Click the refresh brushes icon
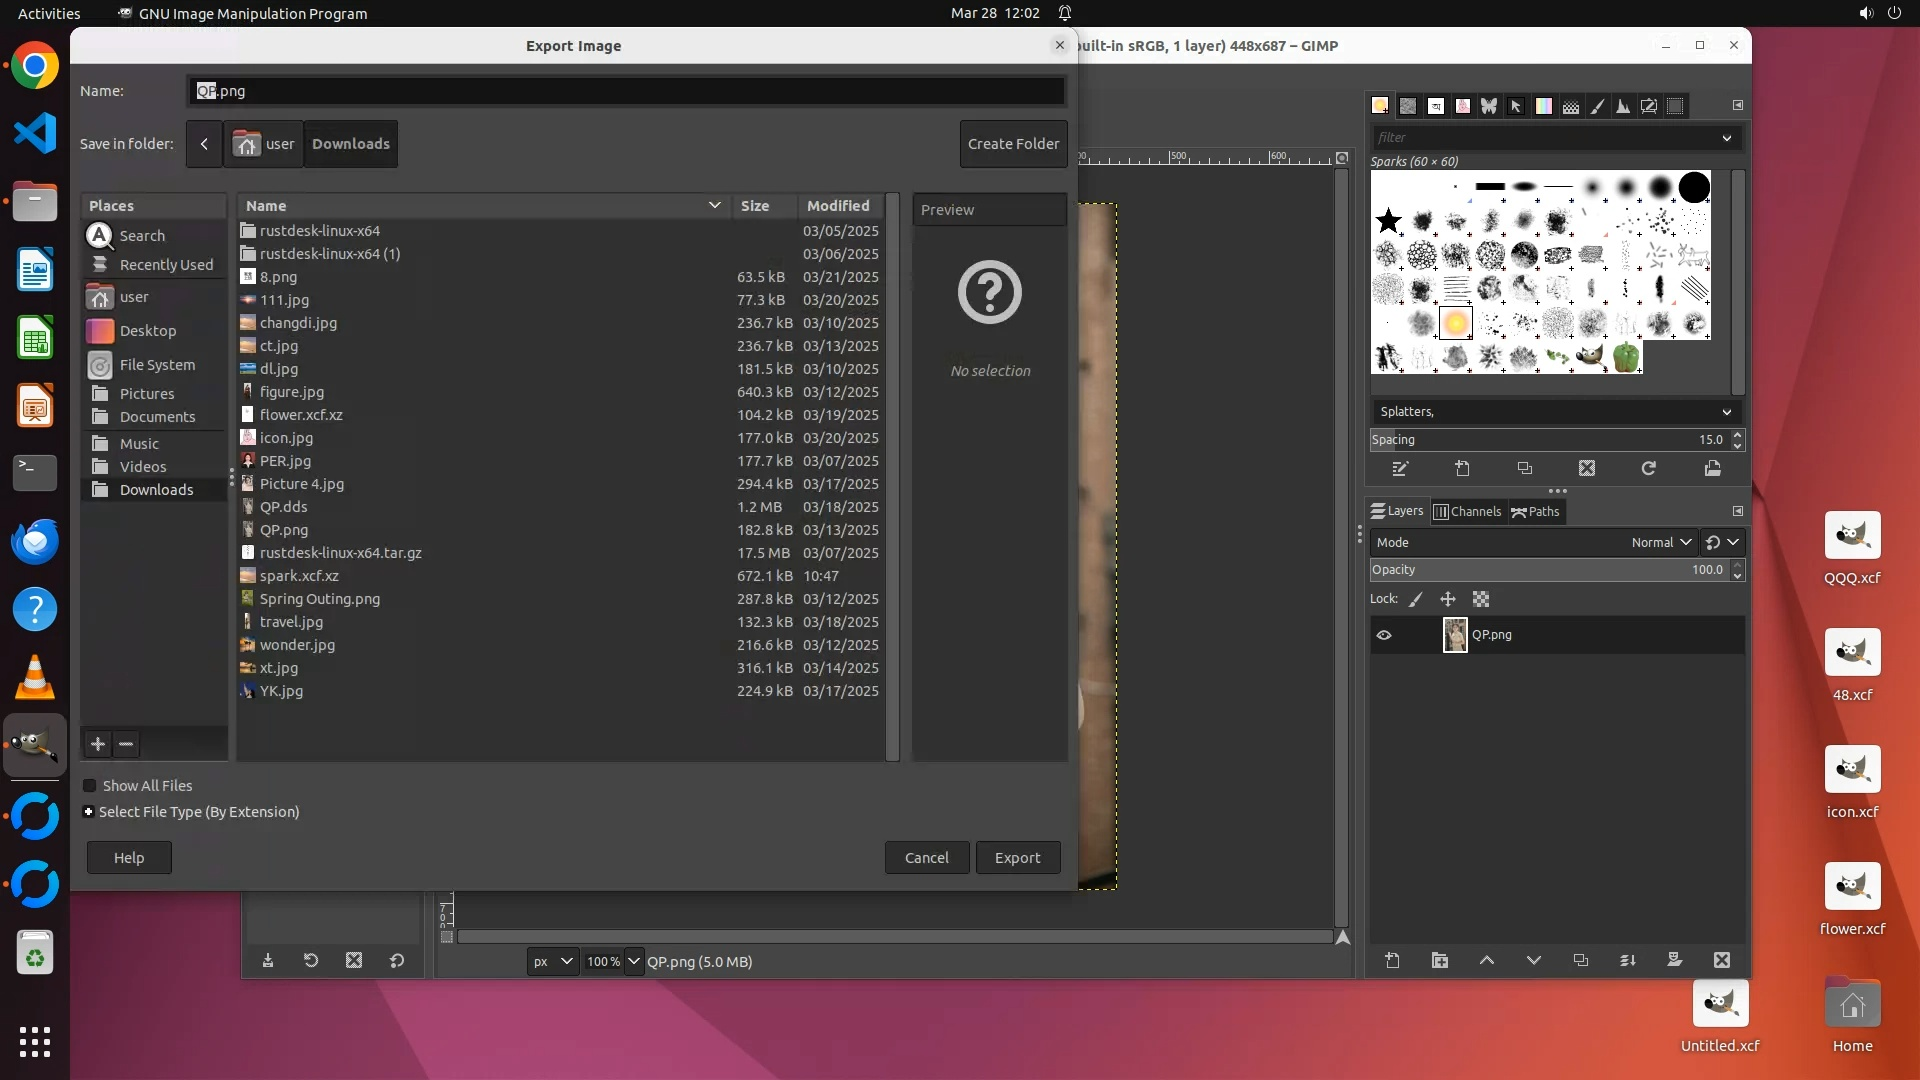The width and height of the screenshot is (1920, 1080). point(1649,468)
